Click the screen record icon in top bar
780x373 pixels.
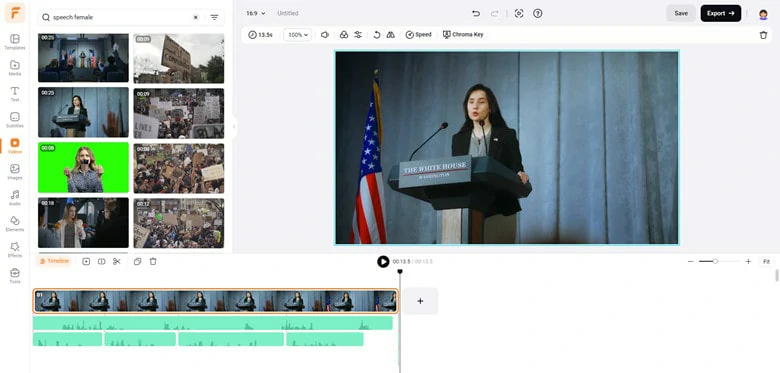pos(519,13)
